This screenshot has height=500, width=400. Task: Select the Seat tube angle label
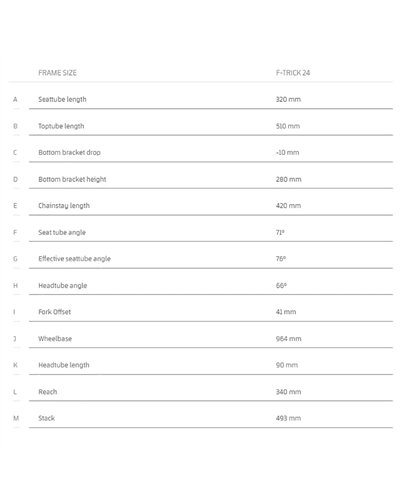pos(62,232)
